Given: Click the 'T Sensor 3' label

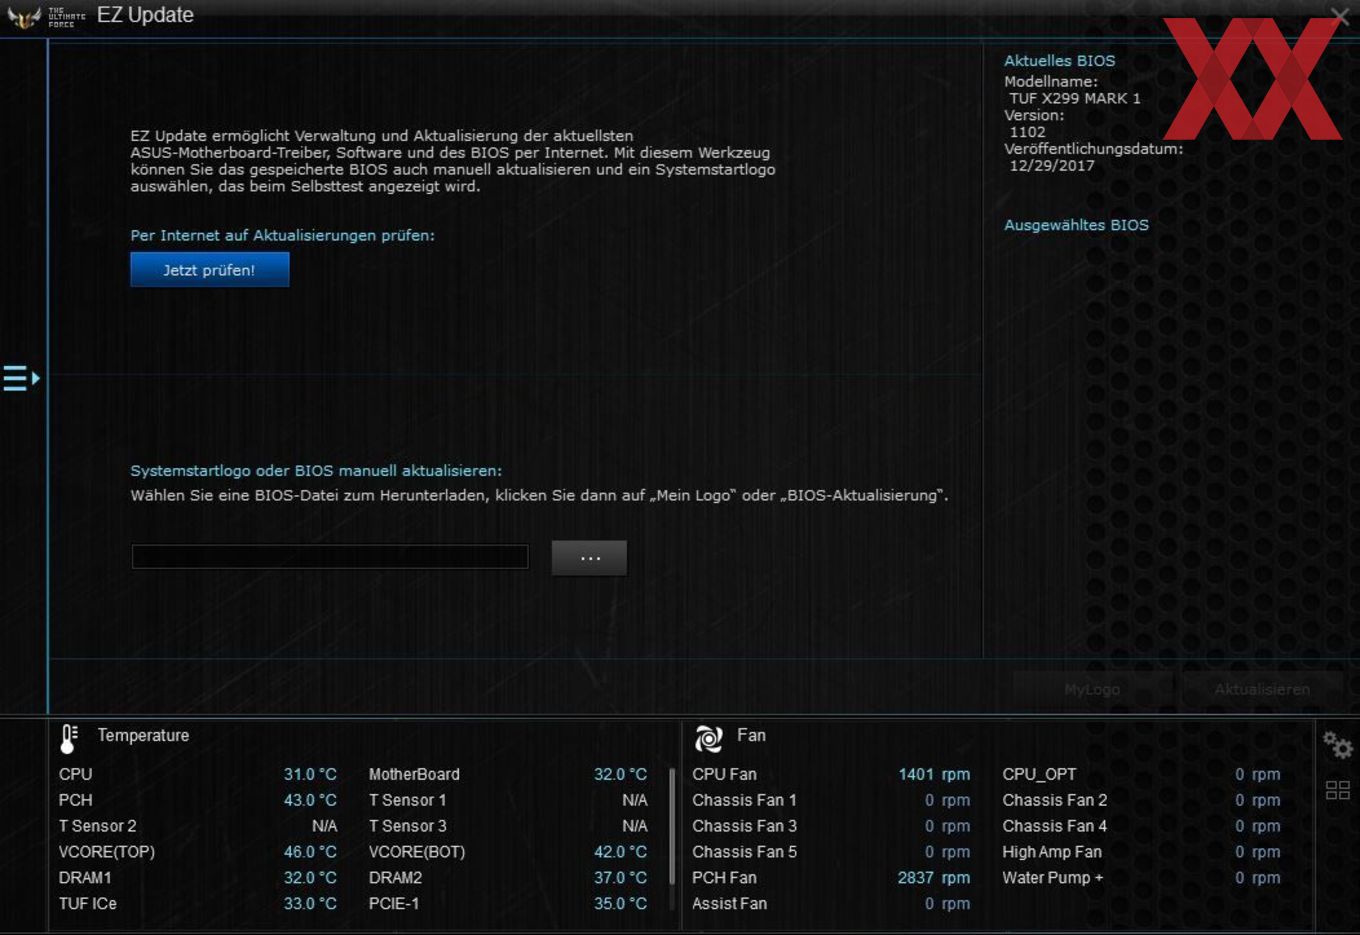Looking at the screenshot, I should pos(407,826).
